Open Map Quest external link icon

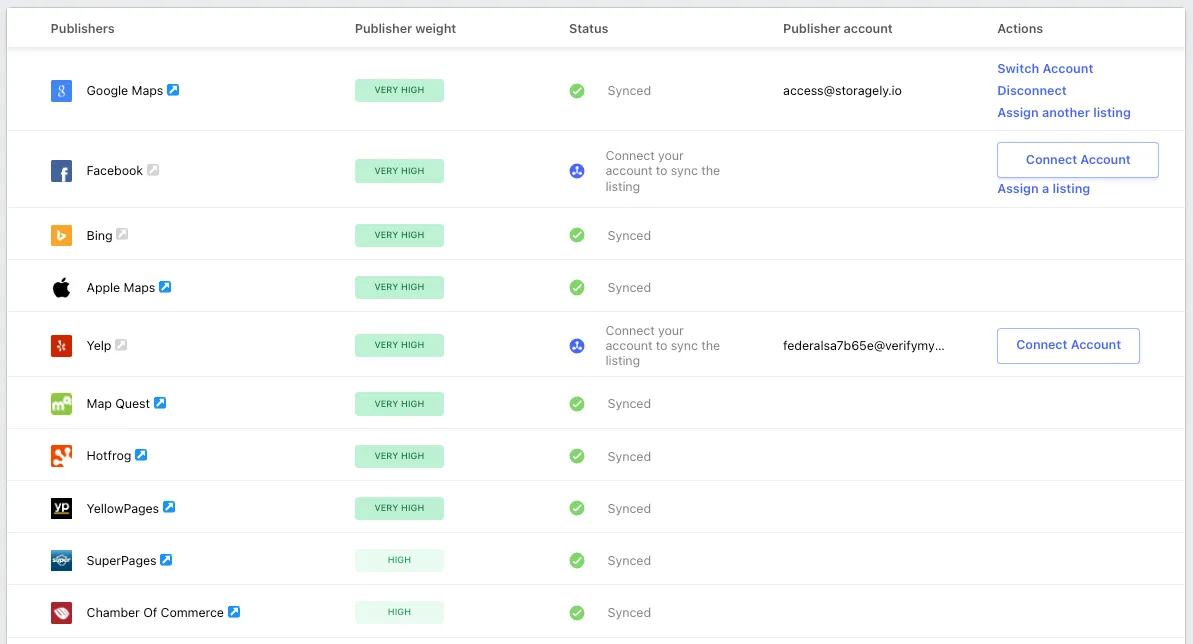160,403
